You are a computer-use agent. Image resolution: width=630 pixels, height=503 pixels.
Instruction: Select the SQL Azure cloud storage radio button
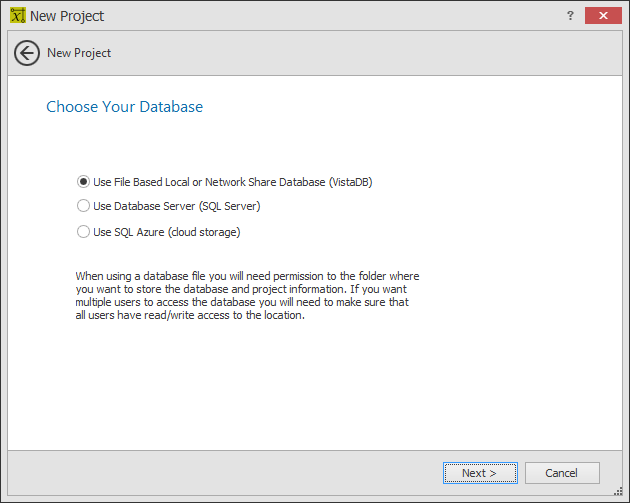click(x=83, y=232)
